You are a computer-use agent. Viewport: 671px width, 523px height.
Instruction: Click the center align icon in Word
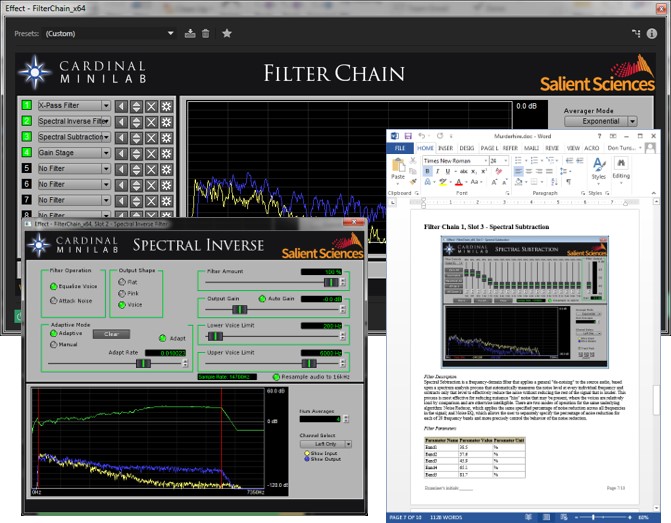coord(529,171)
